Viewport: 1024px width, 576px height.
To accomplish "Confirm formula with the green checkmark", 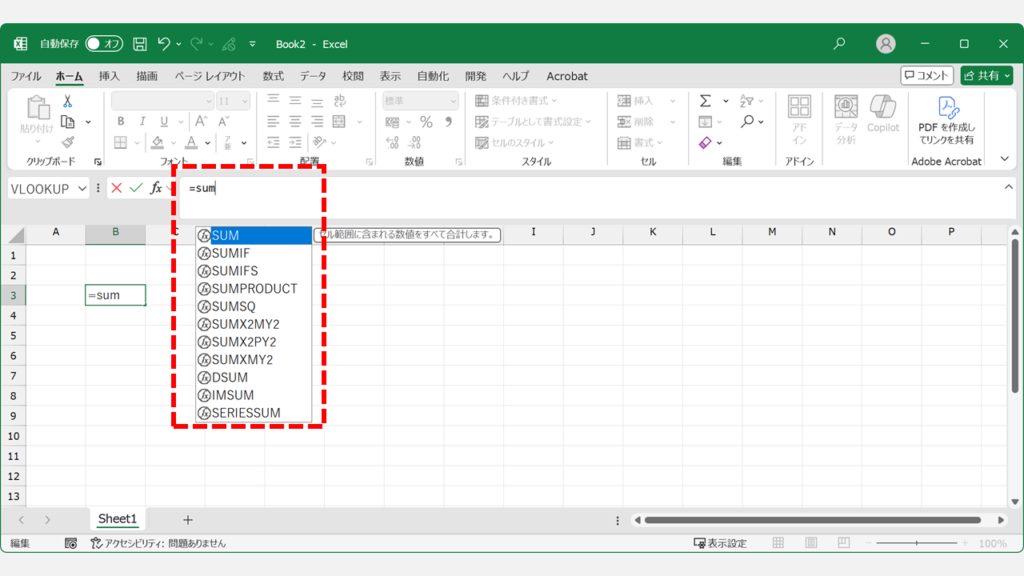I will pos(136,188).
